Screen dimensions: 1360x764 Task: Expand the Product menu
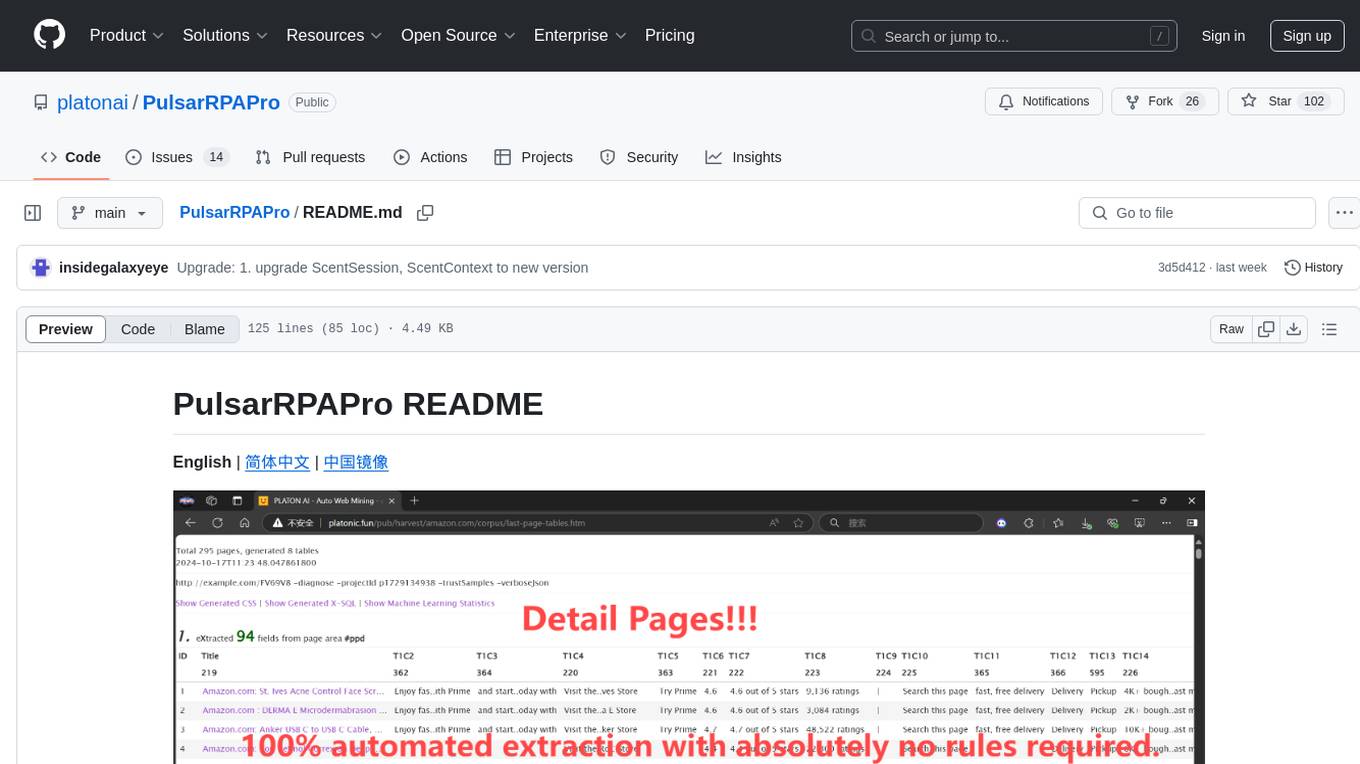tap(127, 35)
